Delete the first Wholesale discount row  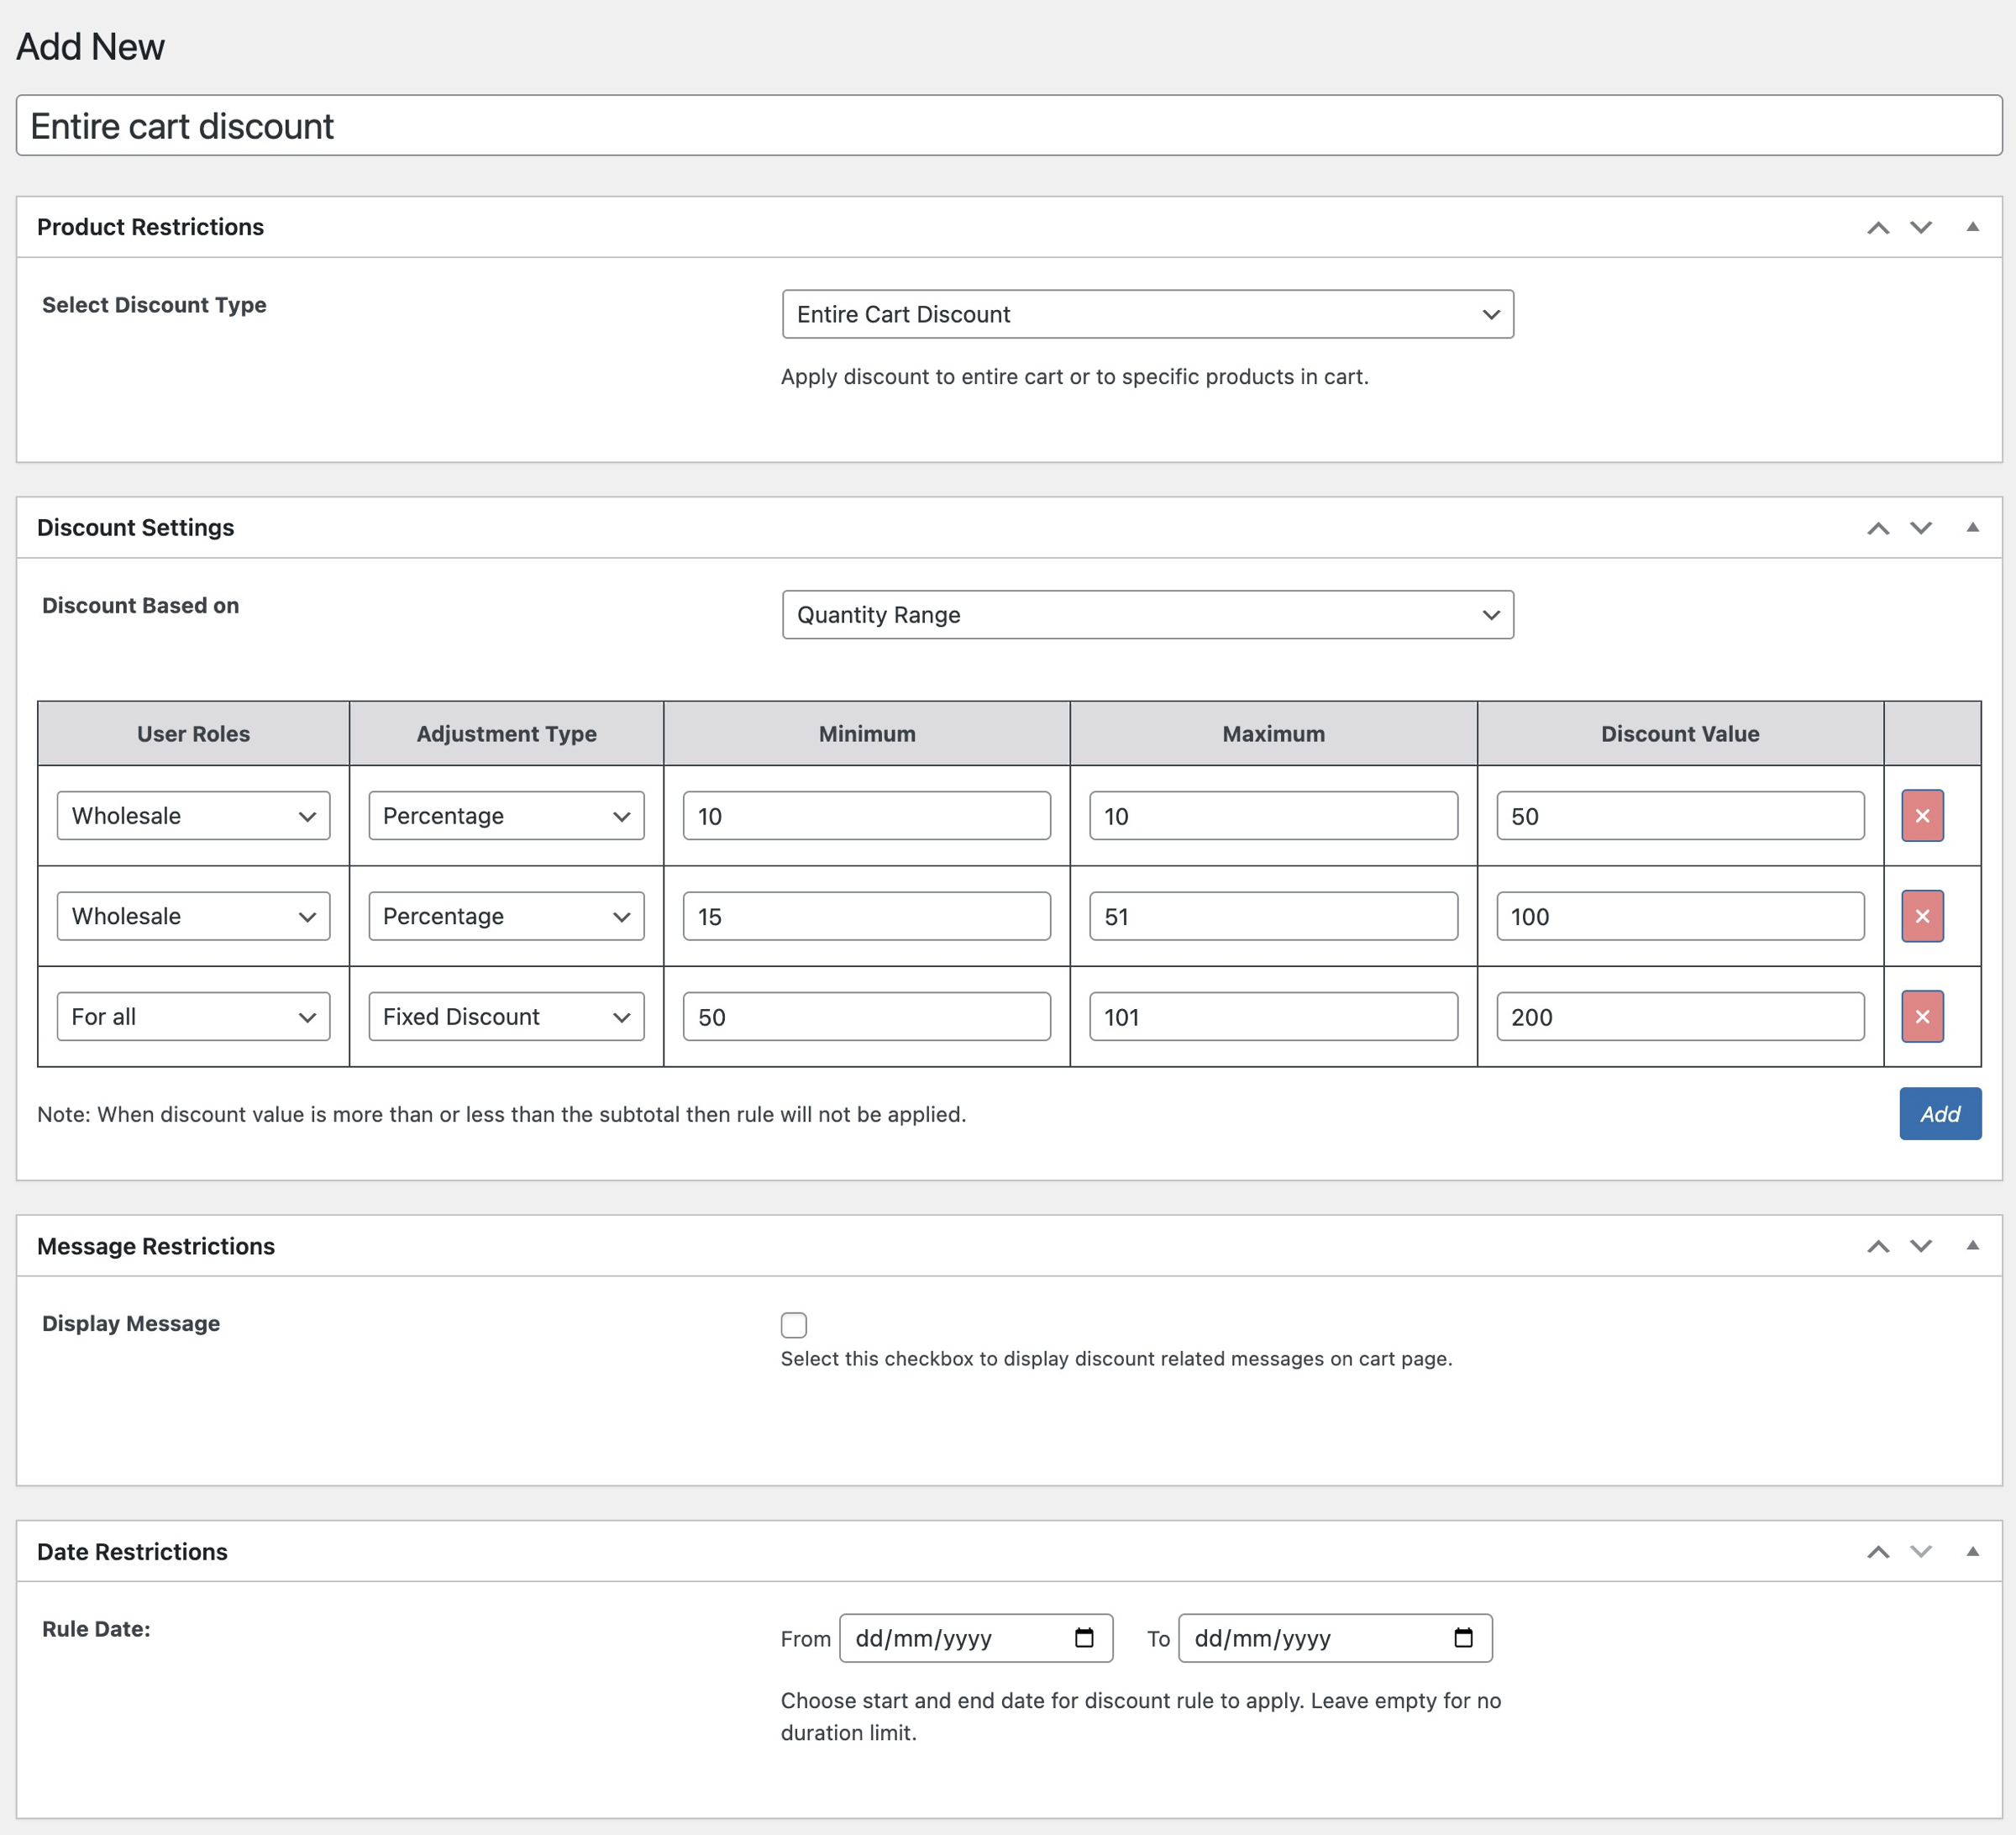(1922, 815)
